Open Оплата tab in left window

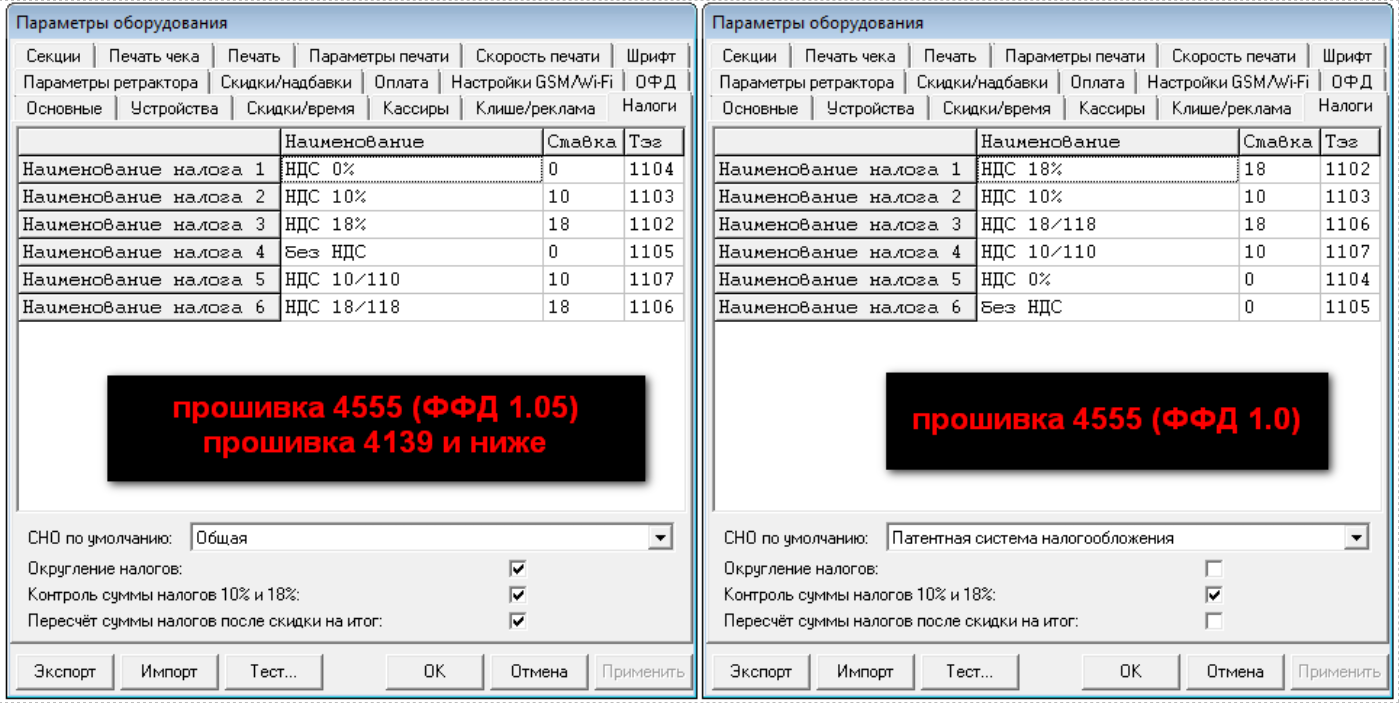coord(401,82)
